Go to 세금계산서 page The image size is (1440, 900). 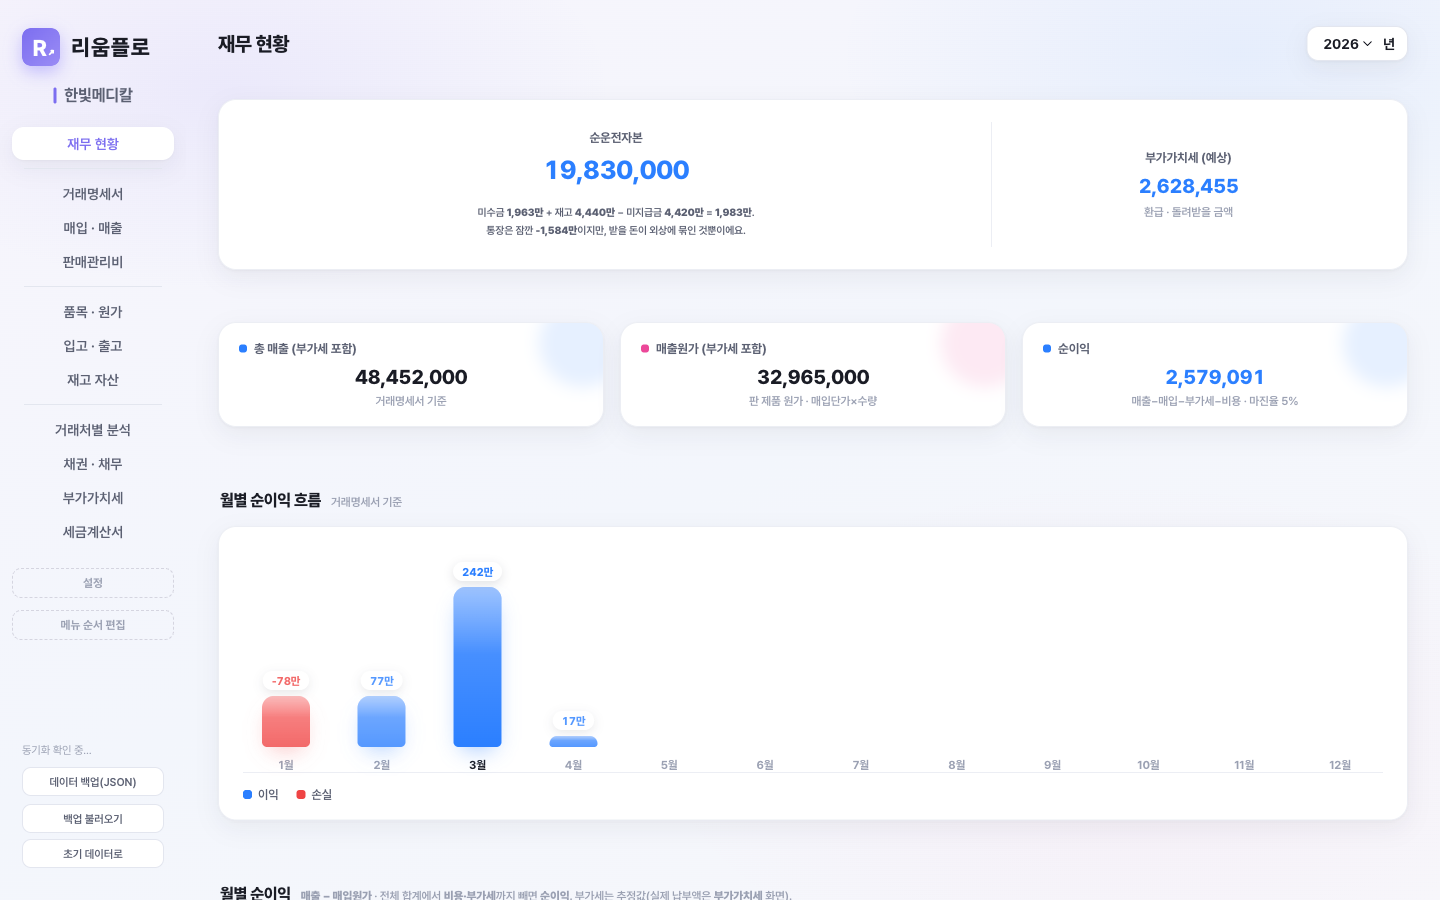93,532
